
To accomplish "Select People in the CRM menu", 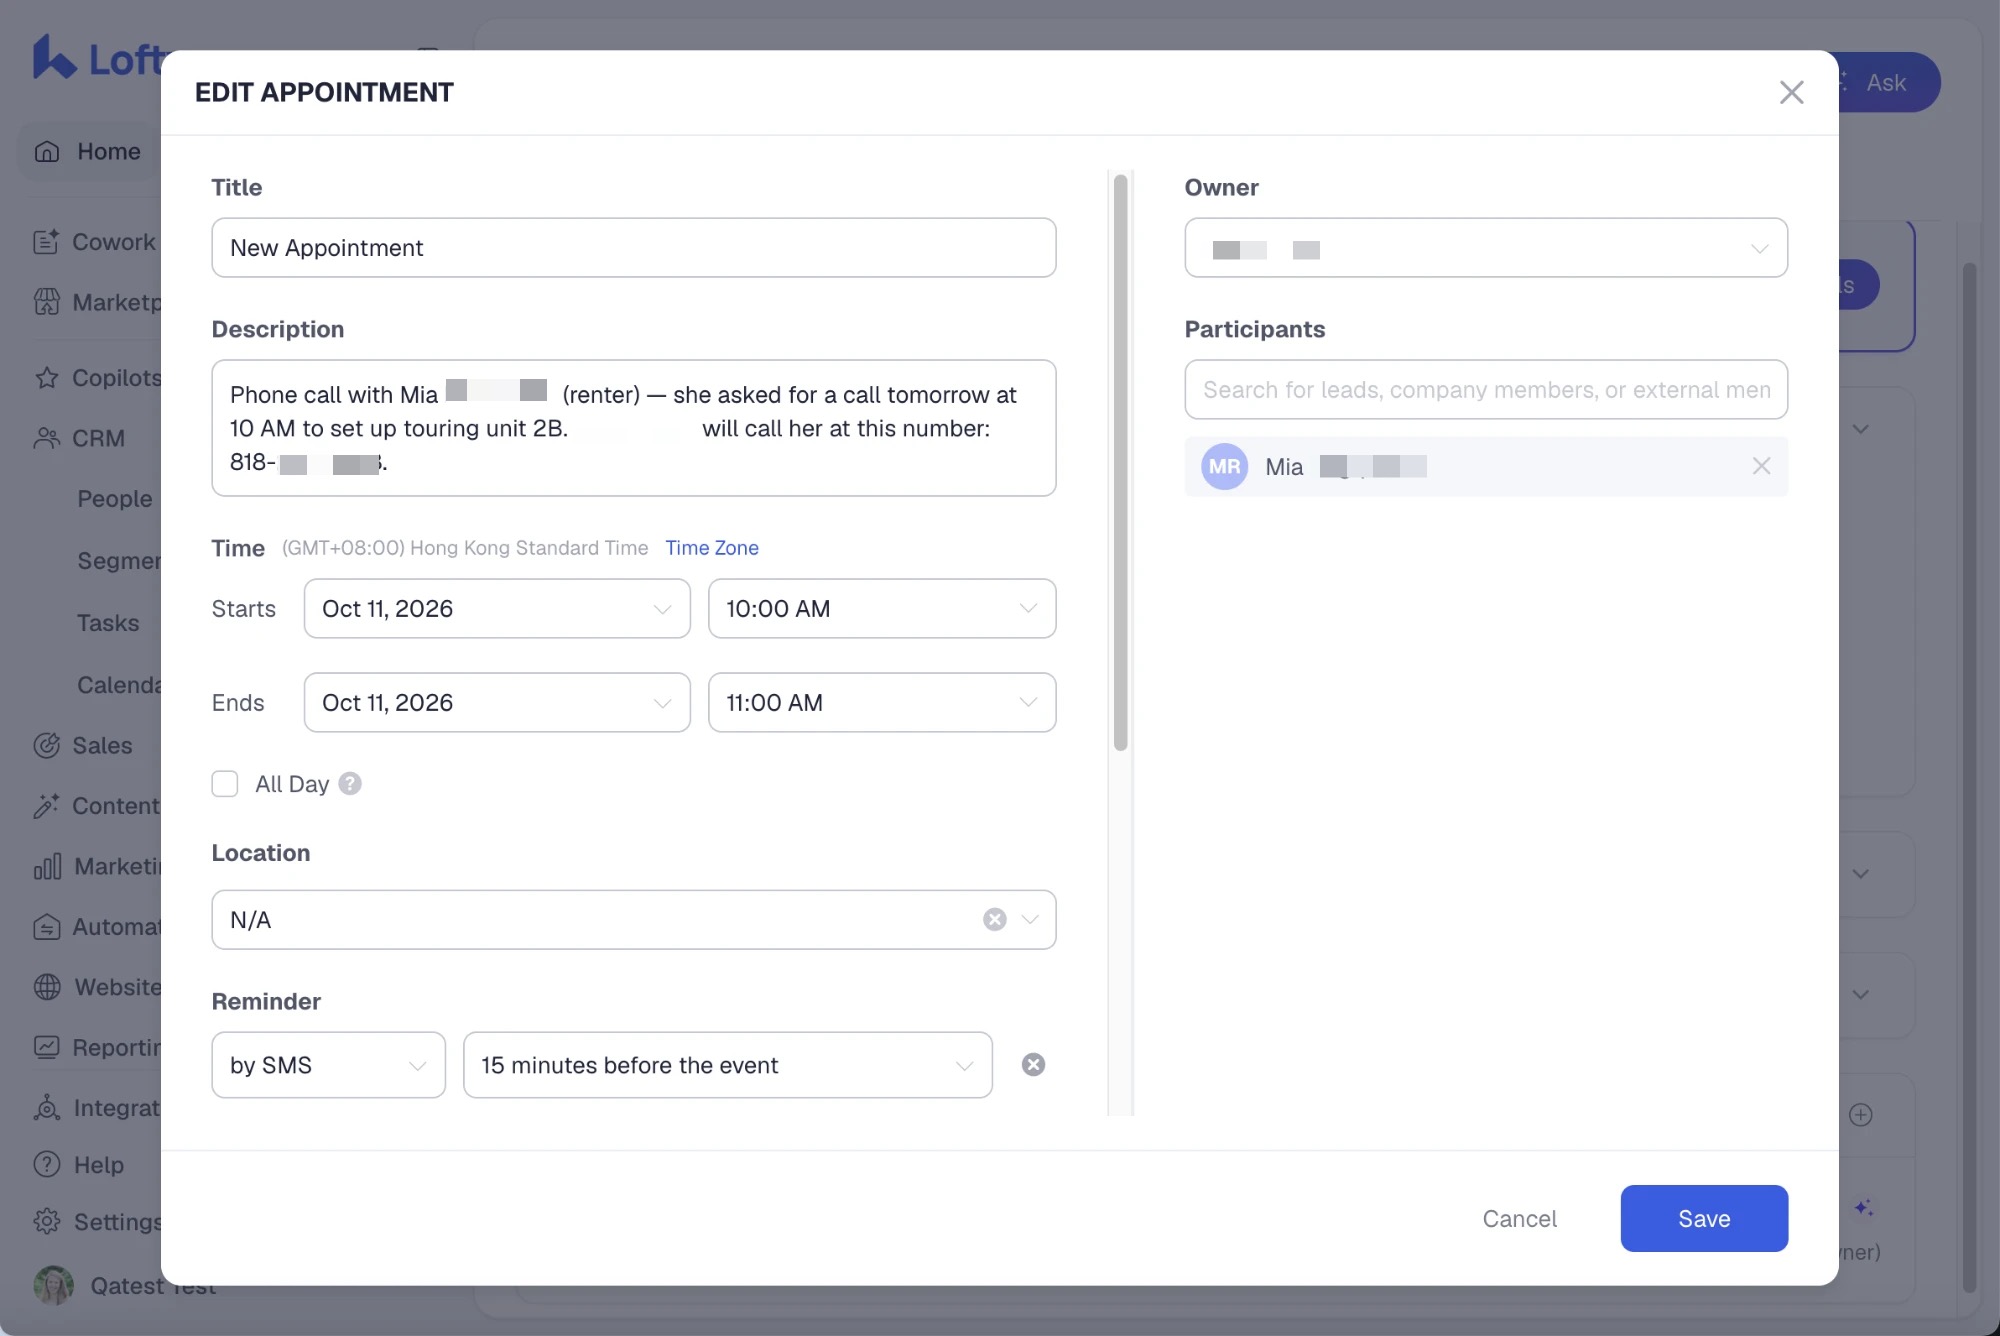I will pos(115,499).
